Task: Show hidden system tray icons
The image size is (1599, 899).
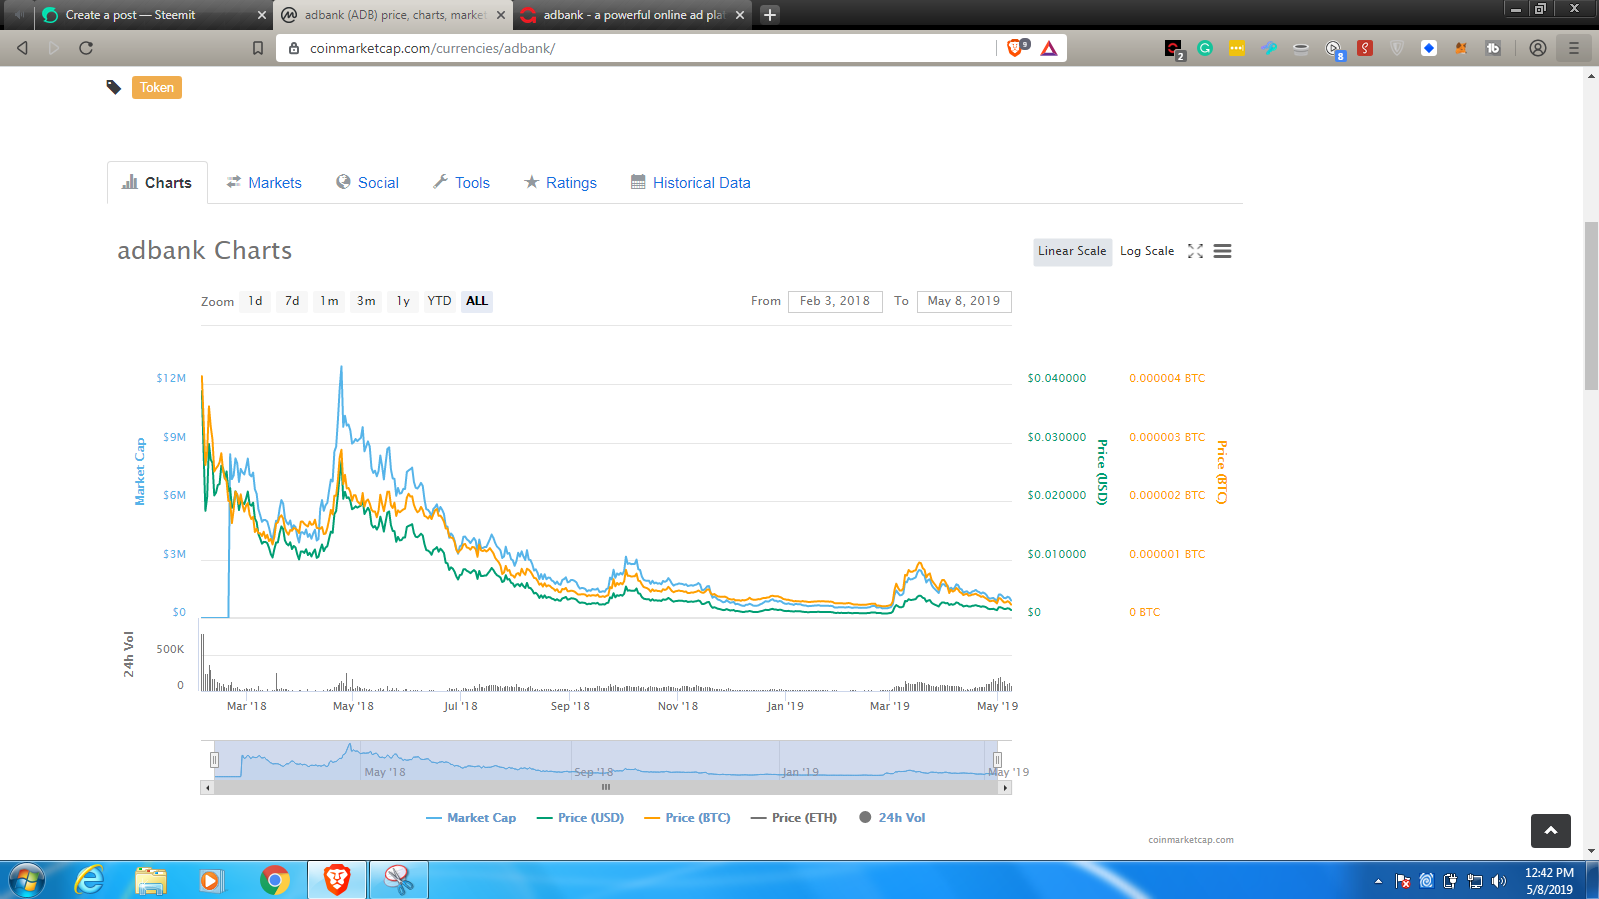Action: [x=1378, y=881]
